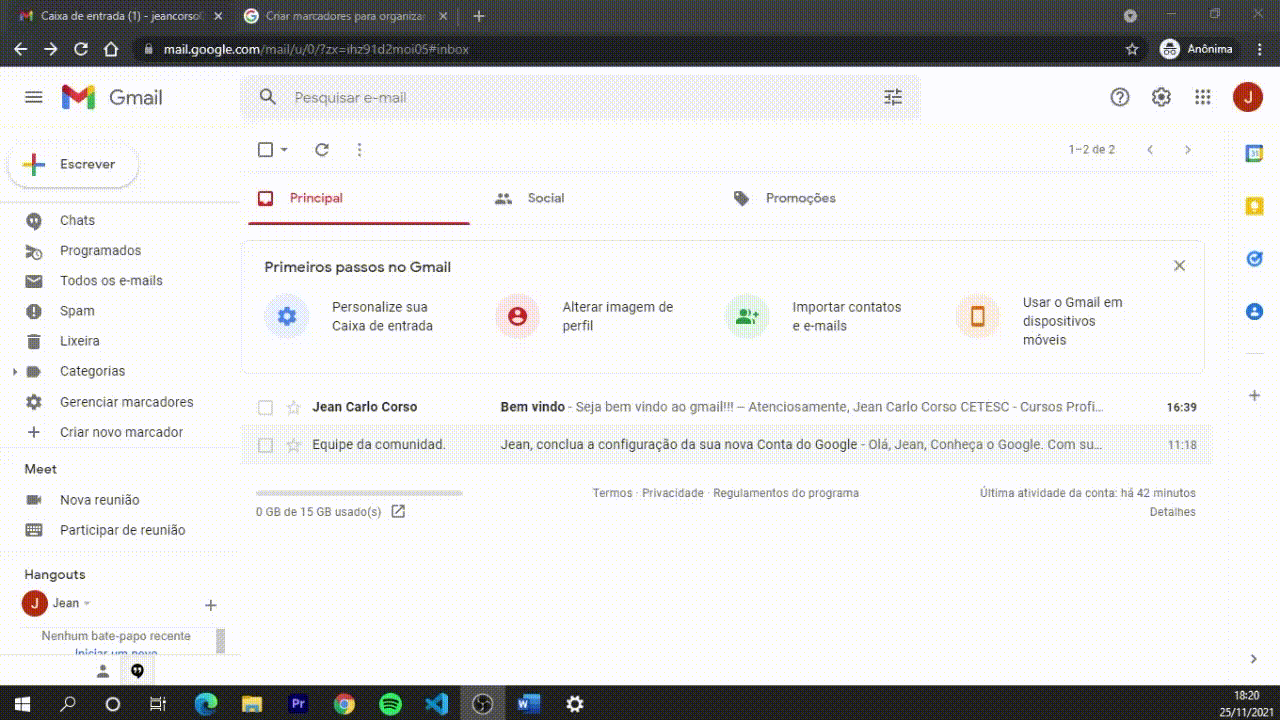Image resolution: width=1280 pixels, height=720 pixels.
Task: Go to browser home page
Action: click(111, 49)
